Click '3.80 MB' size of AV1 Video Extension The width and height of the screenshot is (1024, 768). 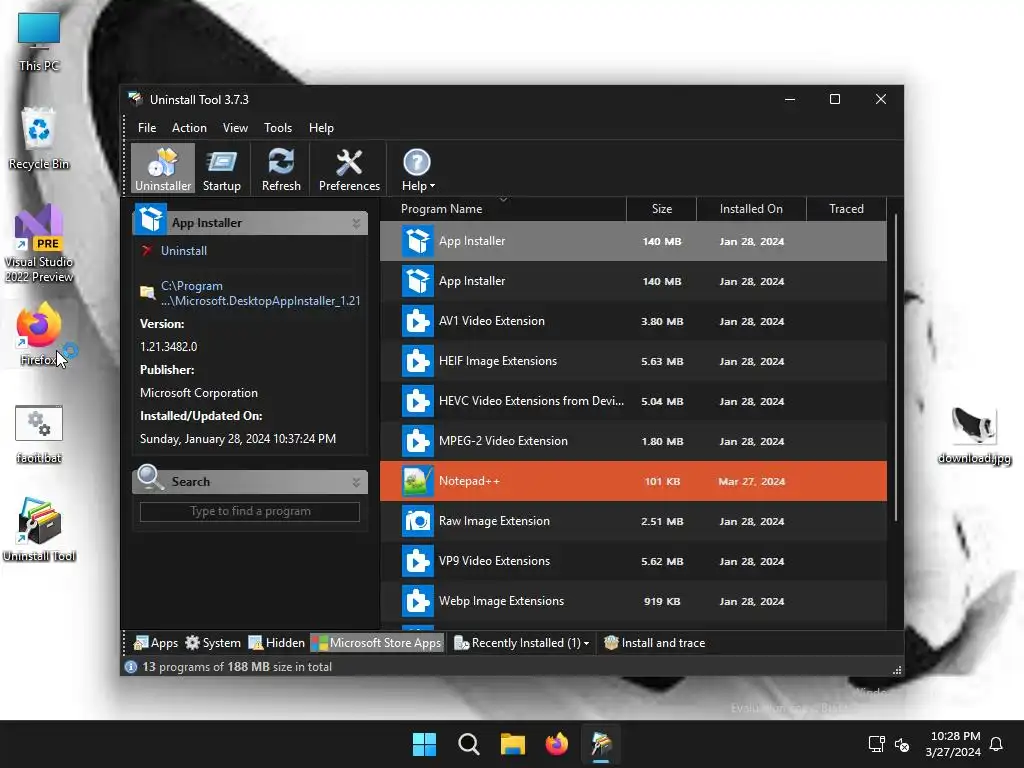[662, 322]
